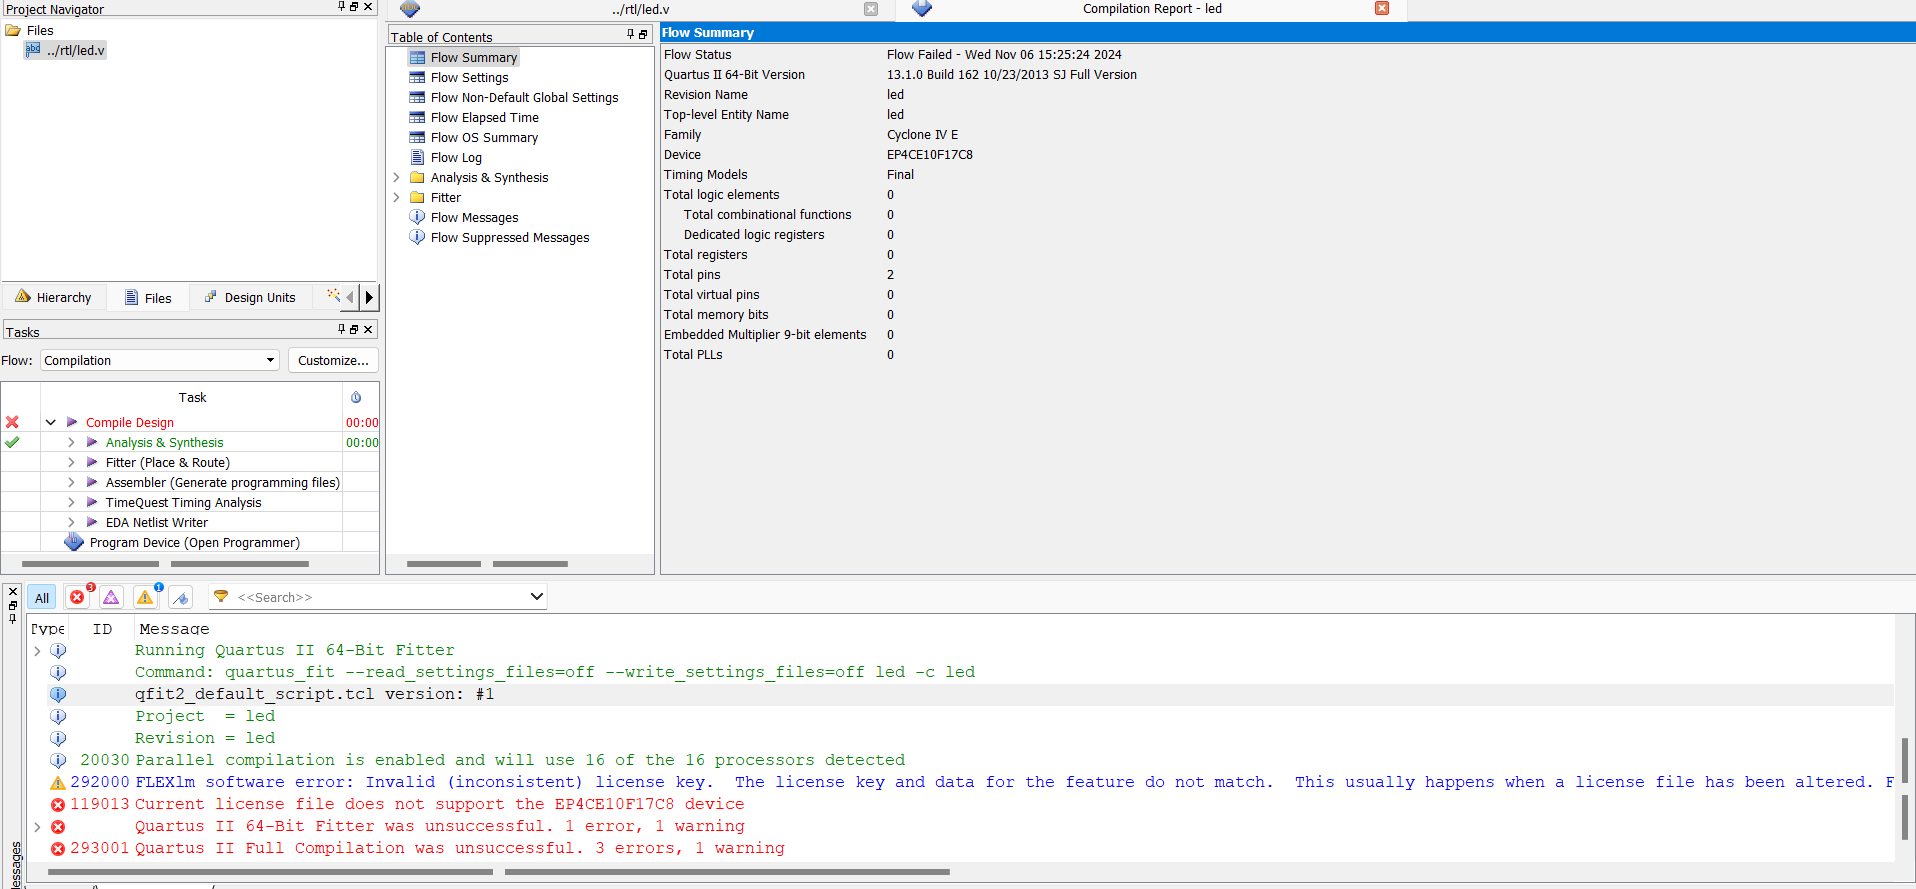This screenshot has width=1916, height=889.
Task: Float the Messages panel
Action: 13,605
